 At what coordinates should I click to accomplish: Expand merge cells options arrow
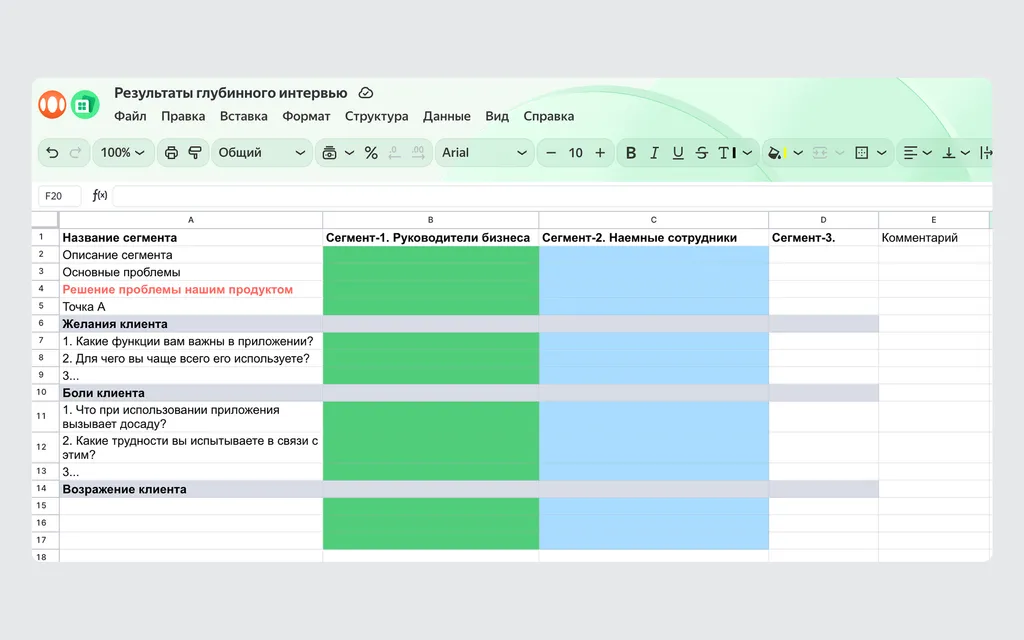click(x=840, y=153)
